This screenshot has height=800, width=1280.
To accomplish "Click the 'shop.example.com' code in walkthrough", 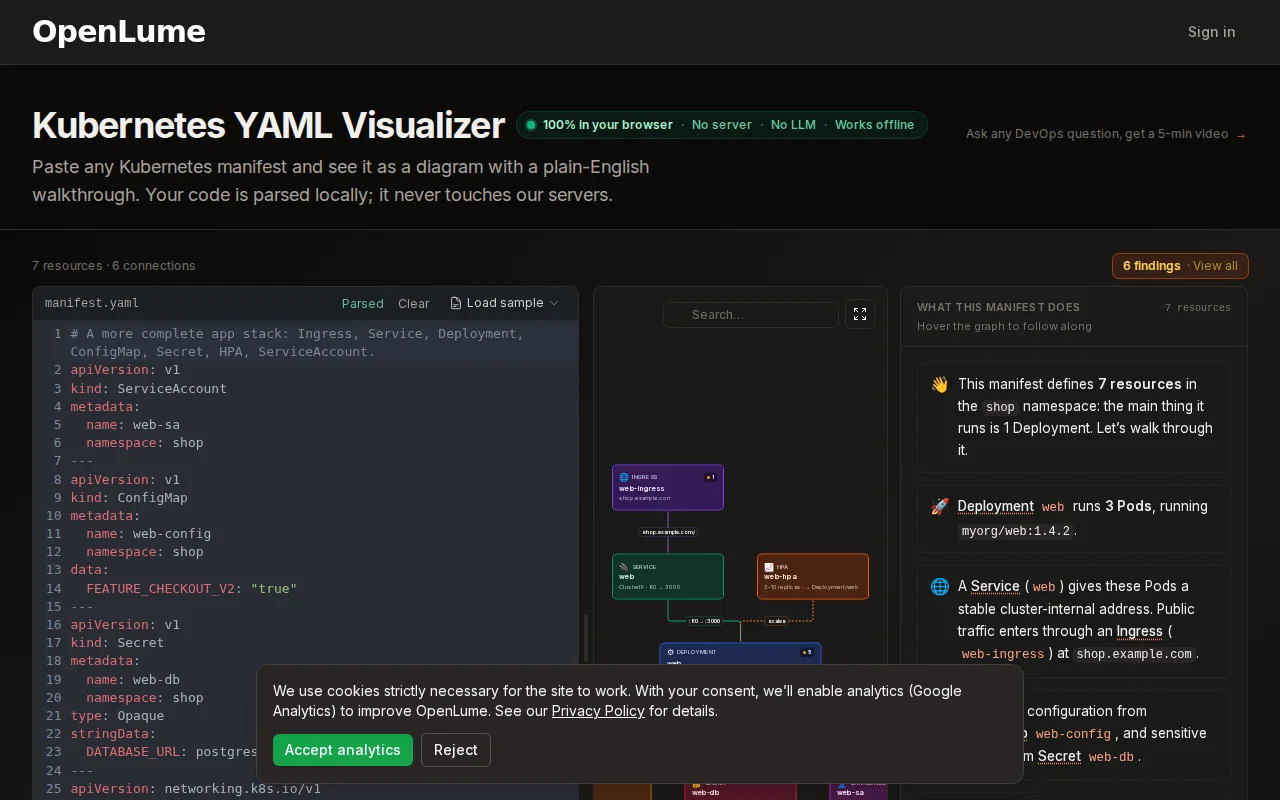I will click(1134, 654).
